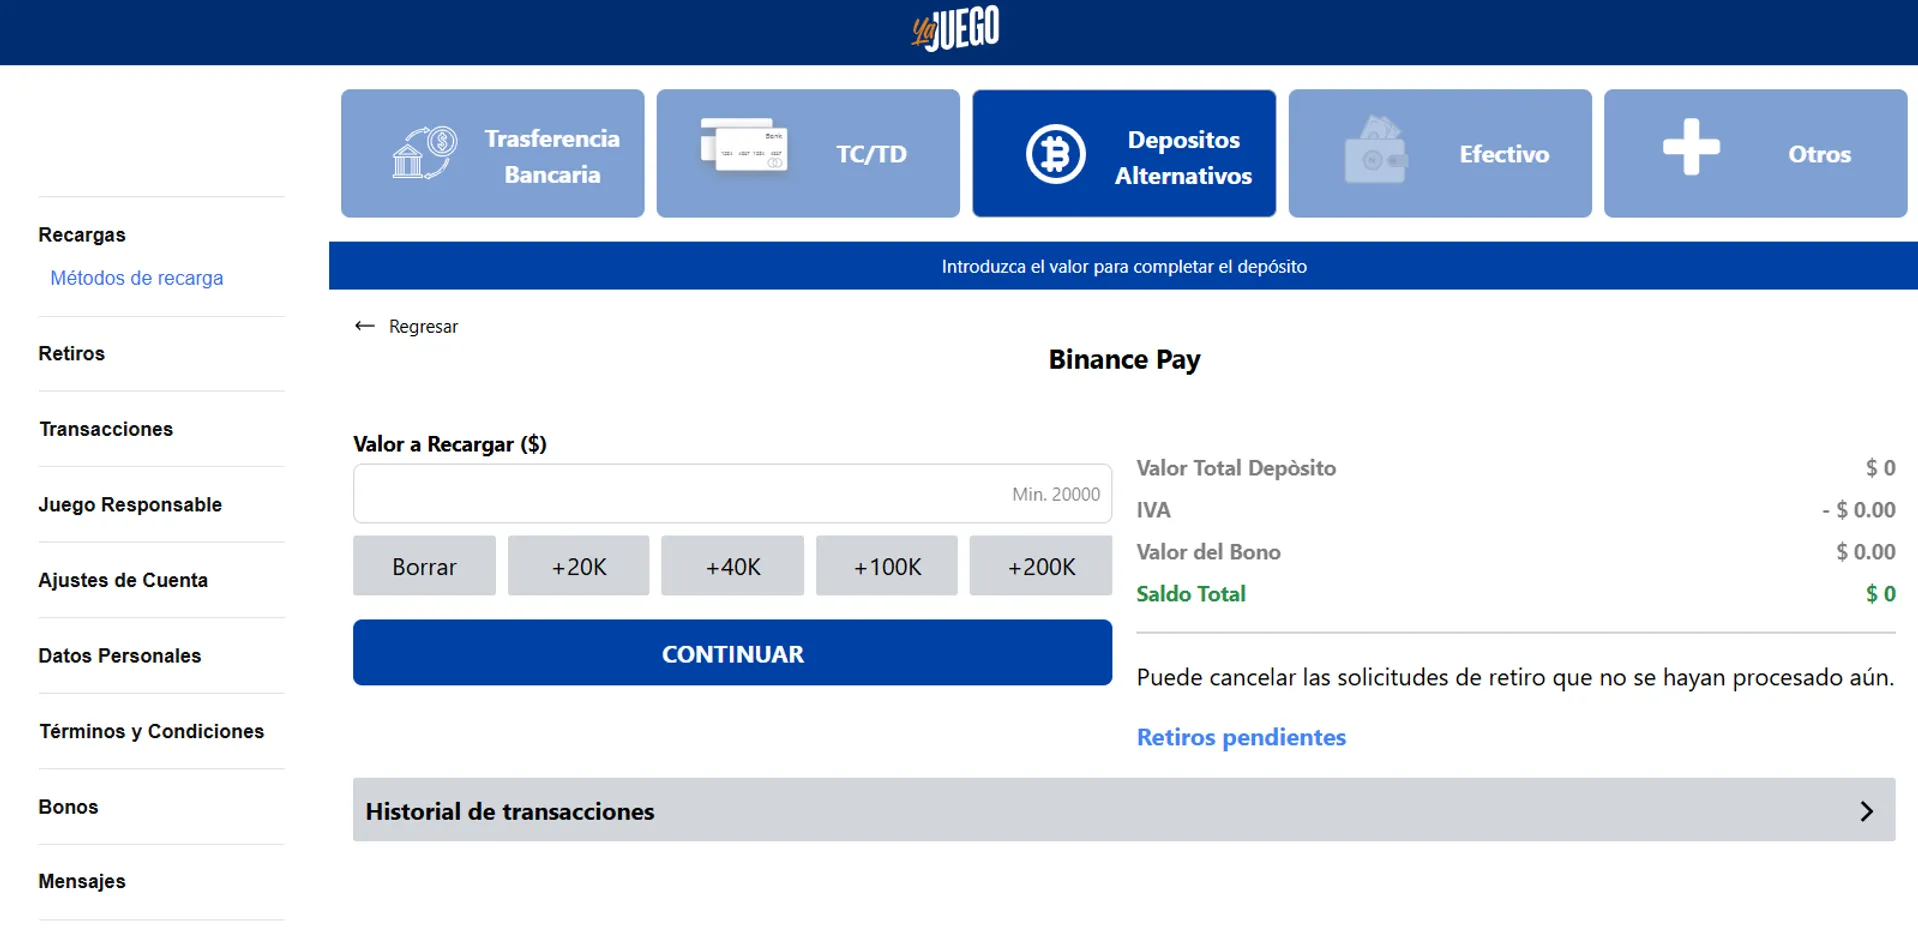Select the Bitcoin icon on Depositos Alternativos
This screenshot has width=1918, height=950.
(1055, 152)
